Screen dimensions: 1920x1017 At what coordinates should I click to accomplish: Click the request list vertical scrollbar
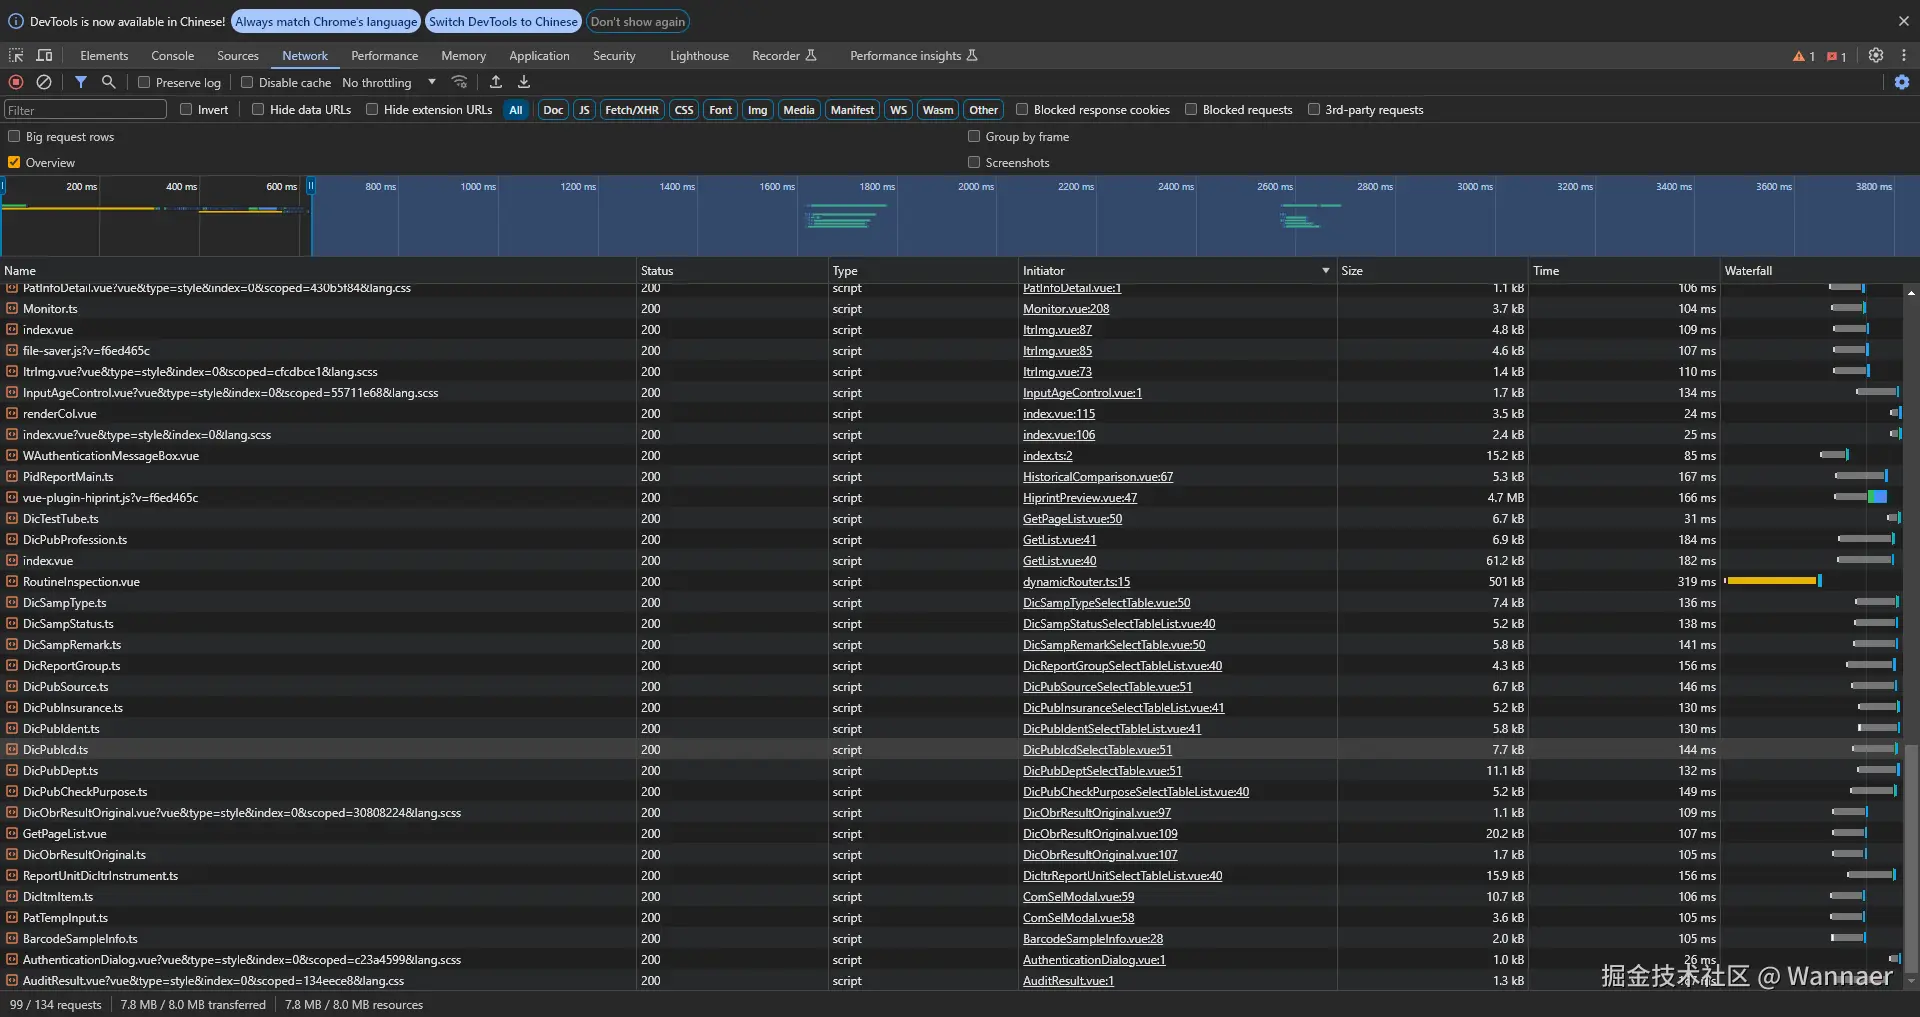pyautogui.click(x=1911, y=856)
